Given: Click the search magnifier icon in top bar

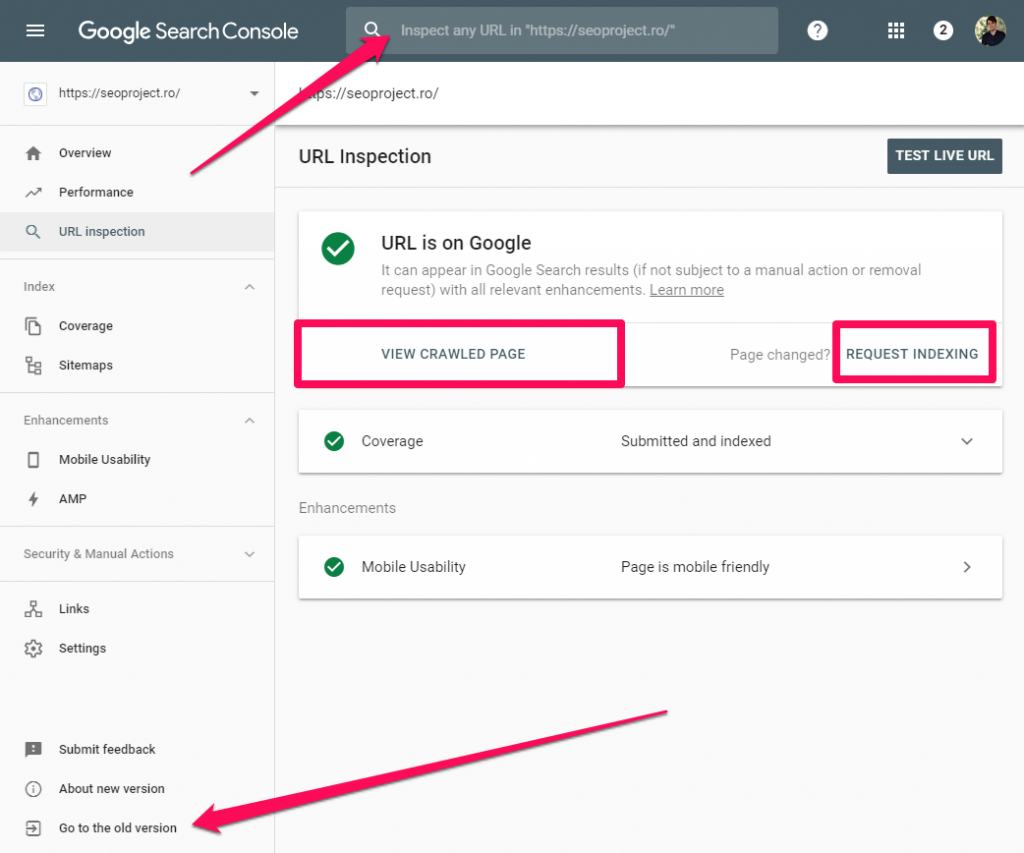Looking at the screenshot, I should tap(372, 30).
